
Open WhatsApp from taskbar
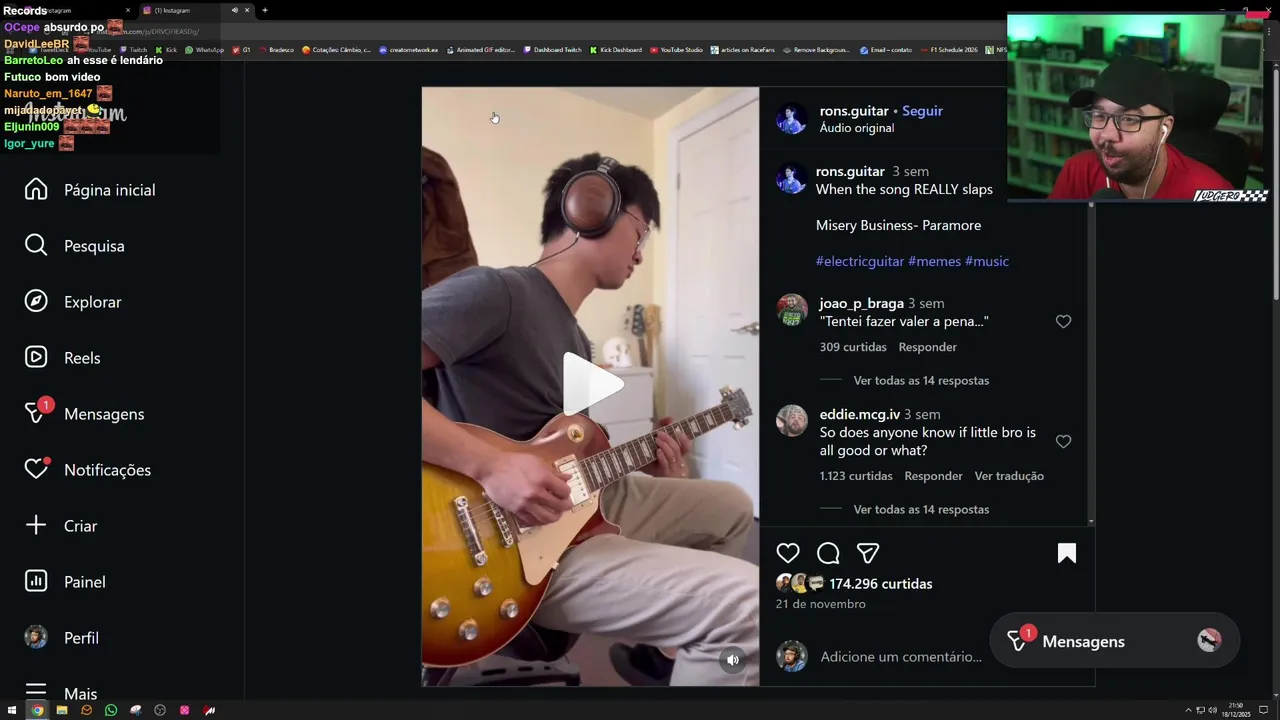111,710
